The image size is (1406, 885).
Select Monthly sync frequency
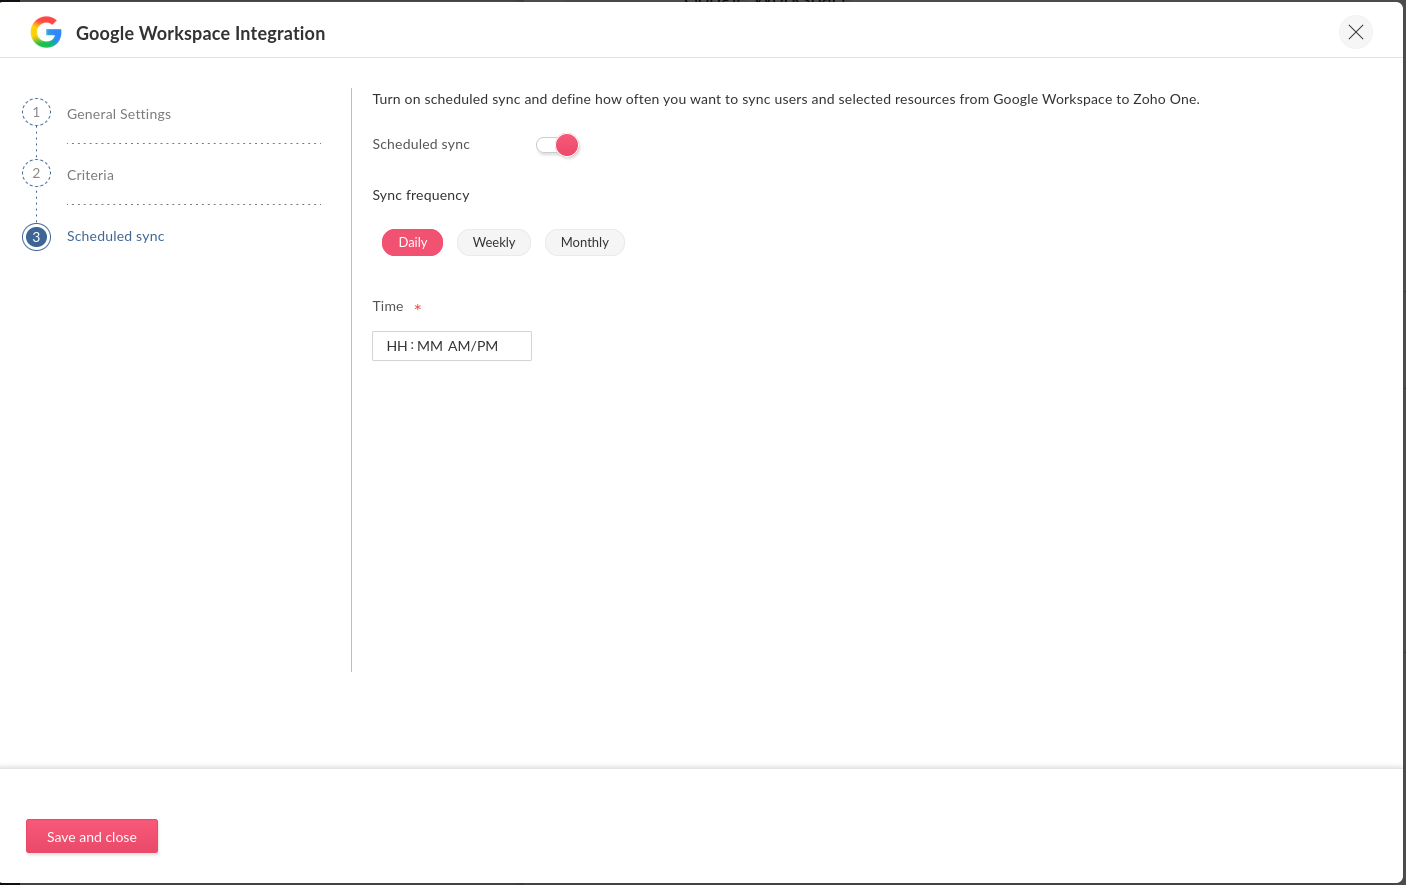(x=585, y=242)
